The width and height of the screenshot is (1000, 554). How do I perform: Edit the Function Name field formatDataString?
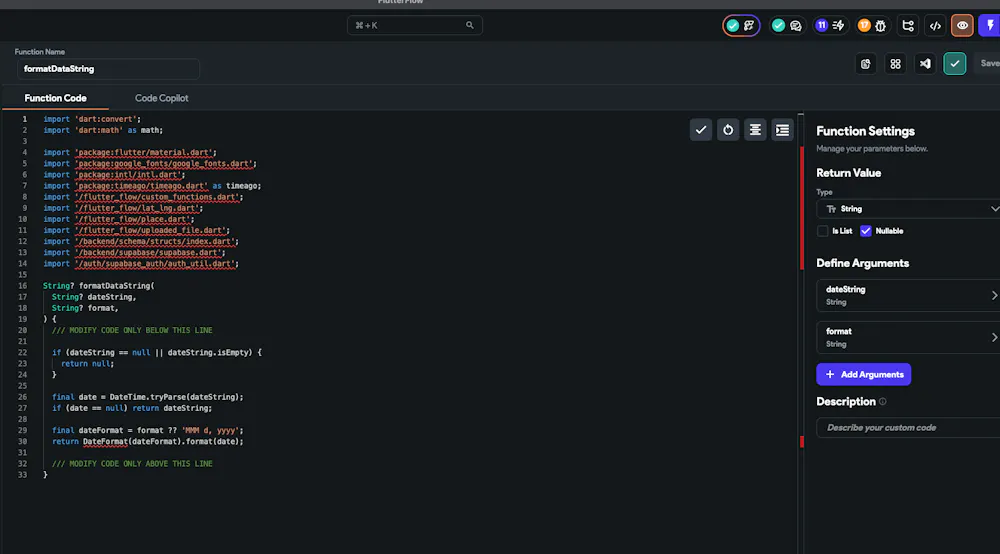click(x=108, y=69)
